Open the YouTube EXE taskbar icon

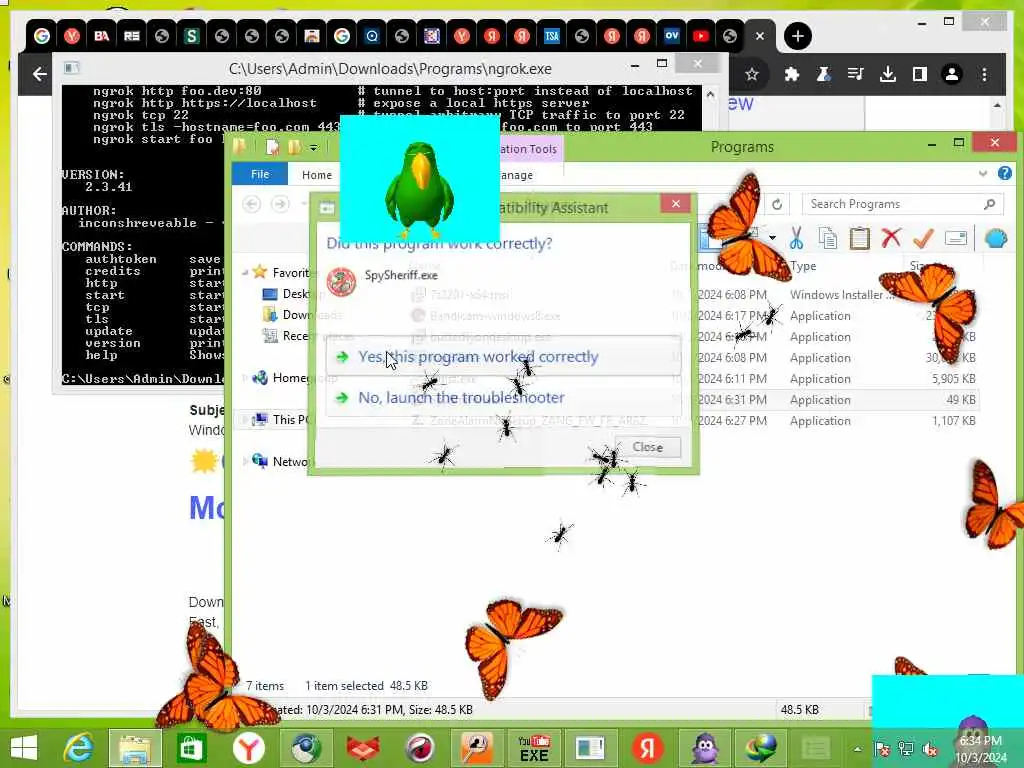[534, 748]
